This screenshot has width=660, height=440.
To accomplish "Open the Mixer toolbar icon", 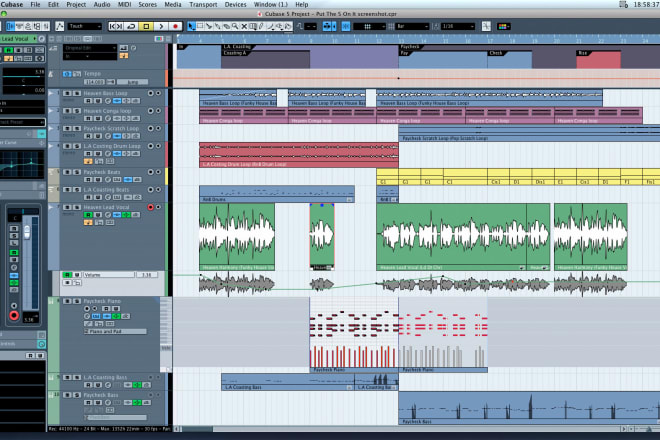I will (45, 27).
